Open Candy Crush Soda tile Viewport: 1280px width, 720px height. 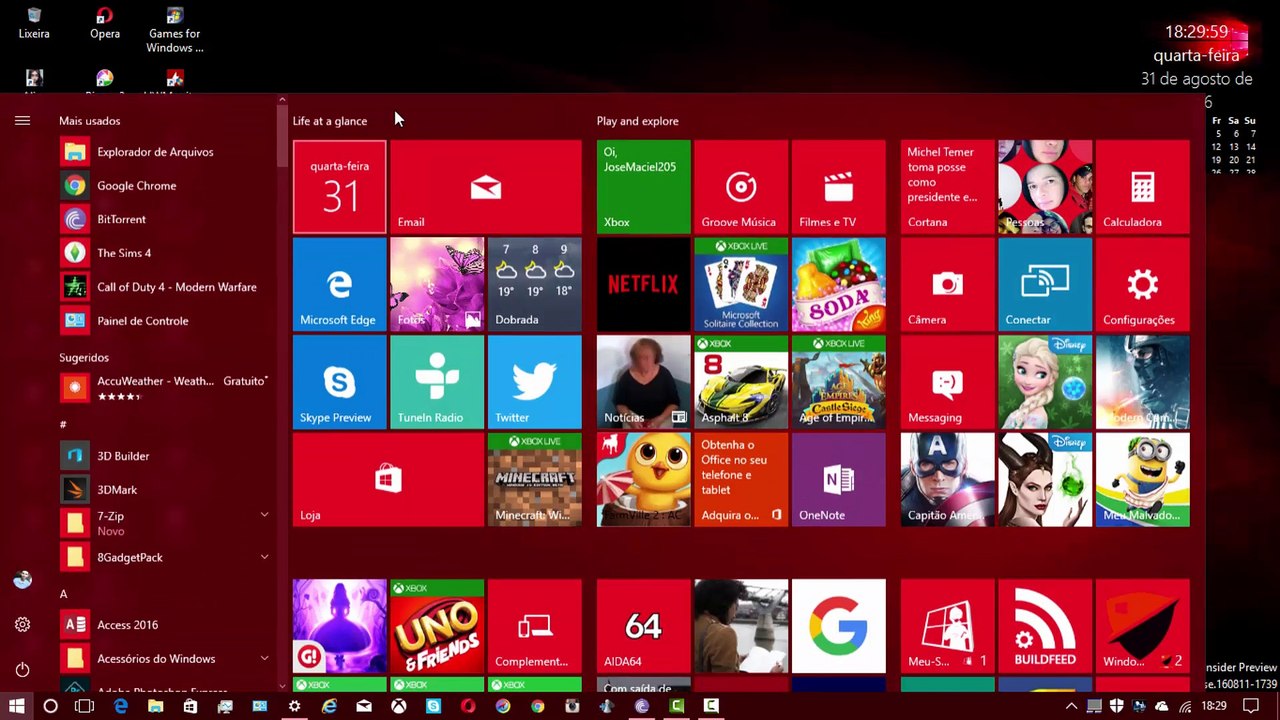(x=839, y=284)
